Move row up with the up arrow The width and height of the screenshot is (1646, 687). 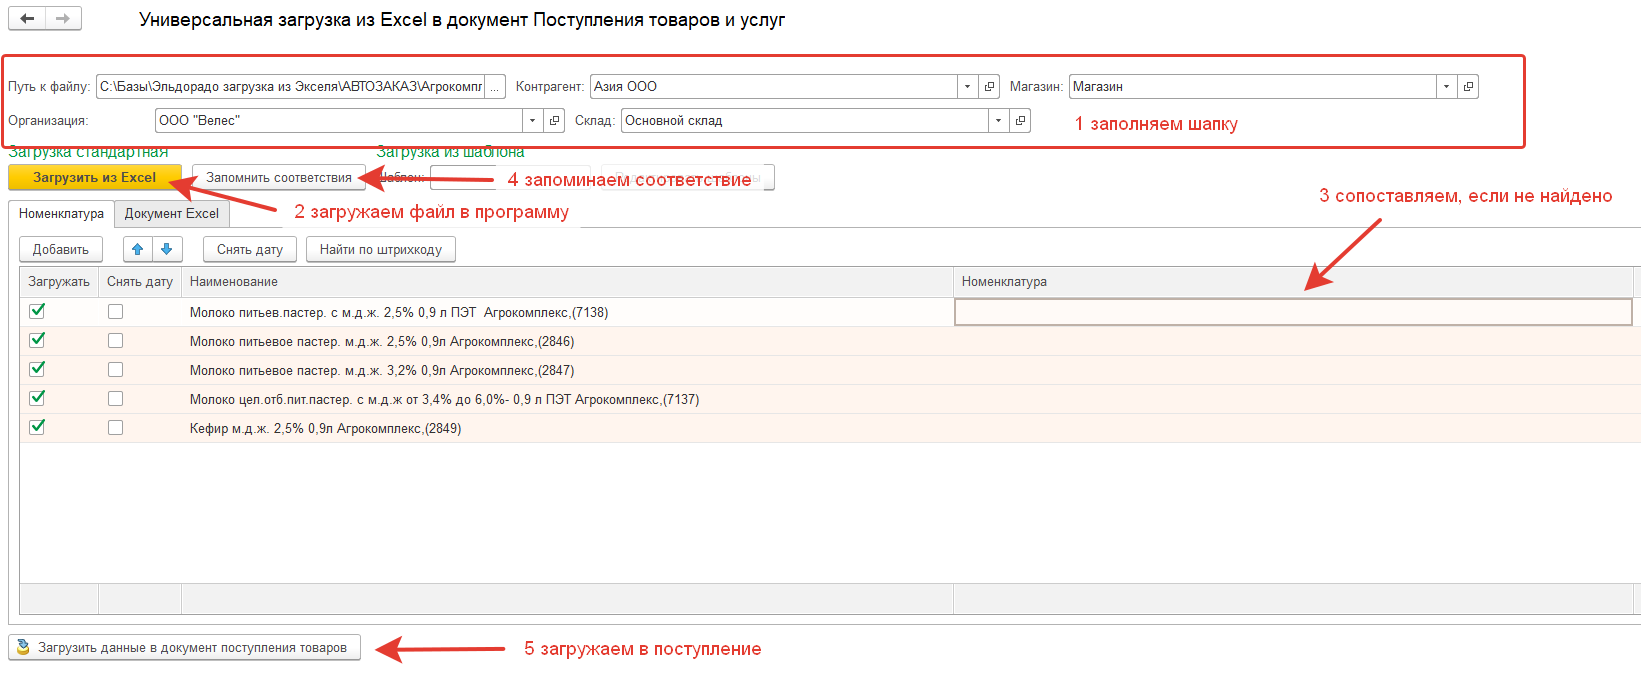click(138, 249)
